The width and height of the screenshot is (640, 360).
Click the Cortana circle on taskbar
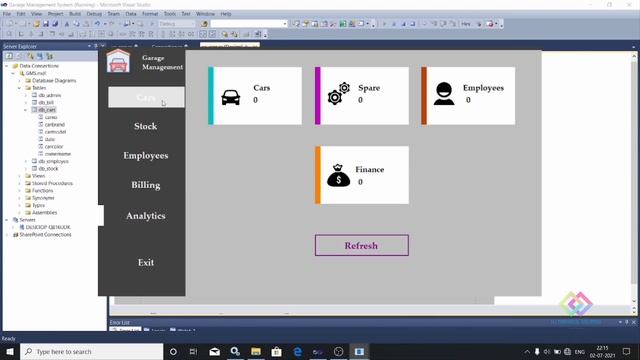(173, 351)
